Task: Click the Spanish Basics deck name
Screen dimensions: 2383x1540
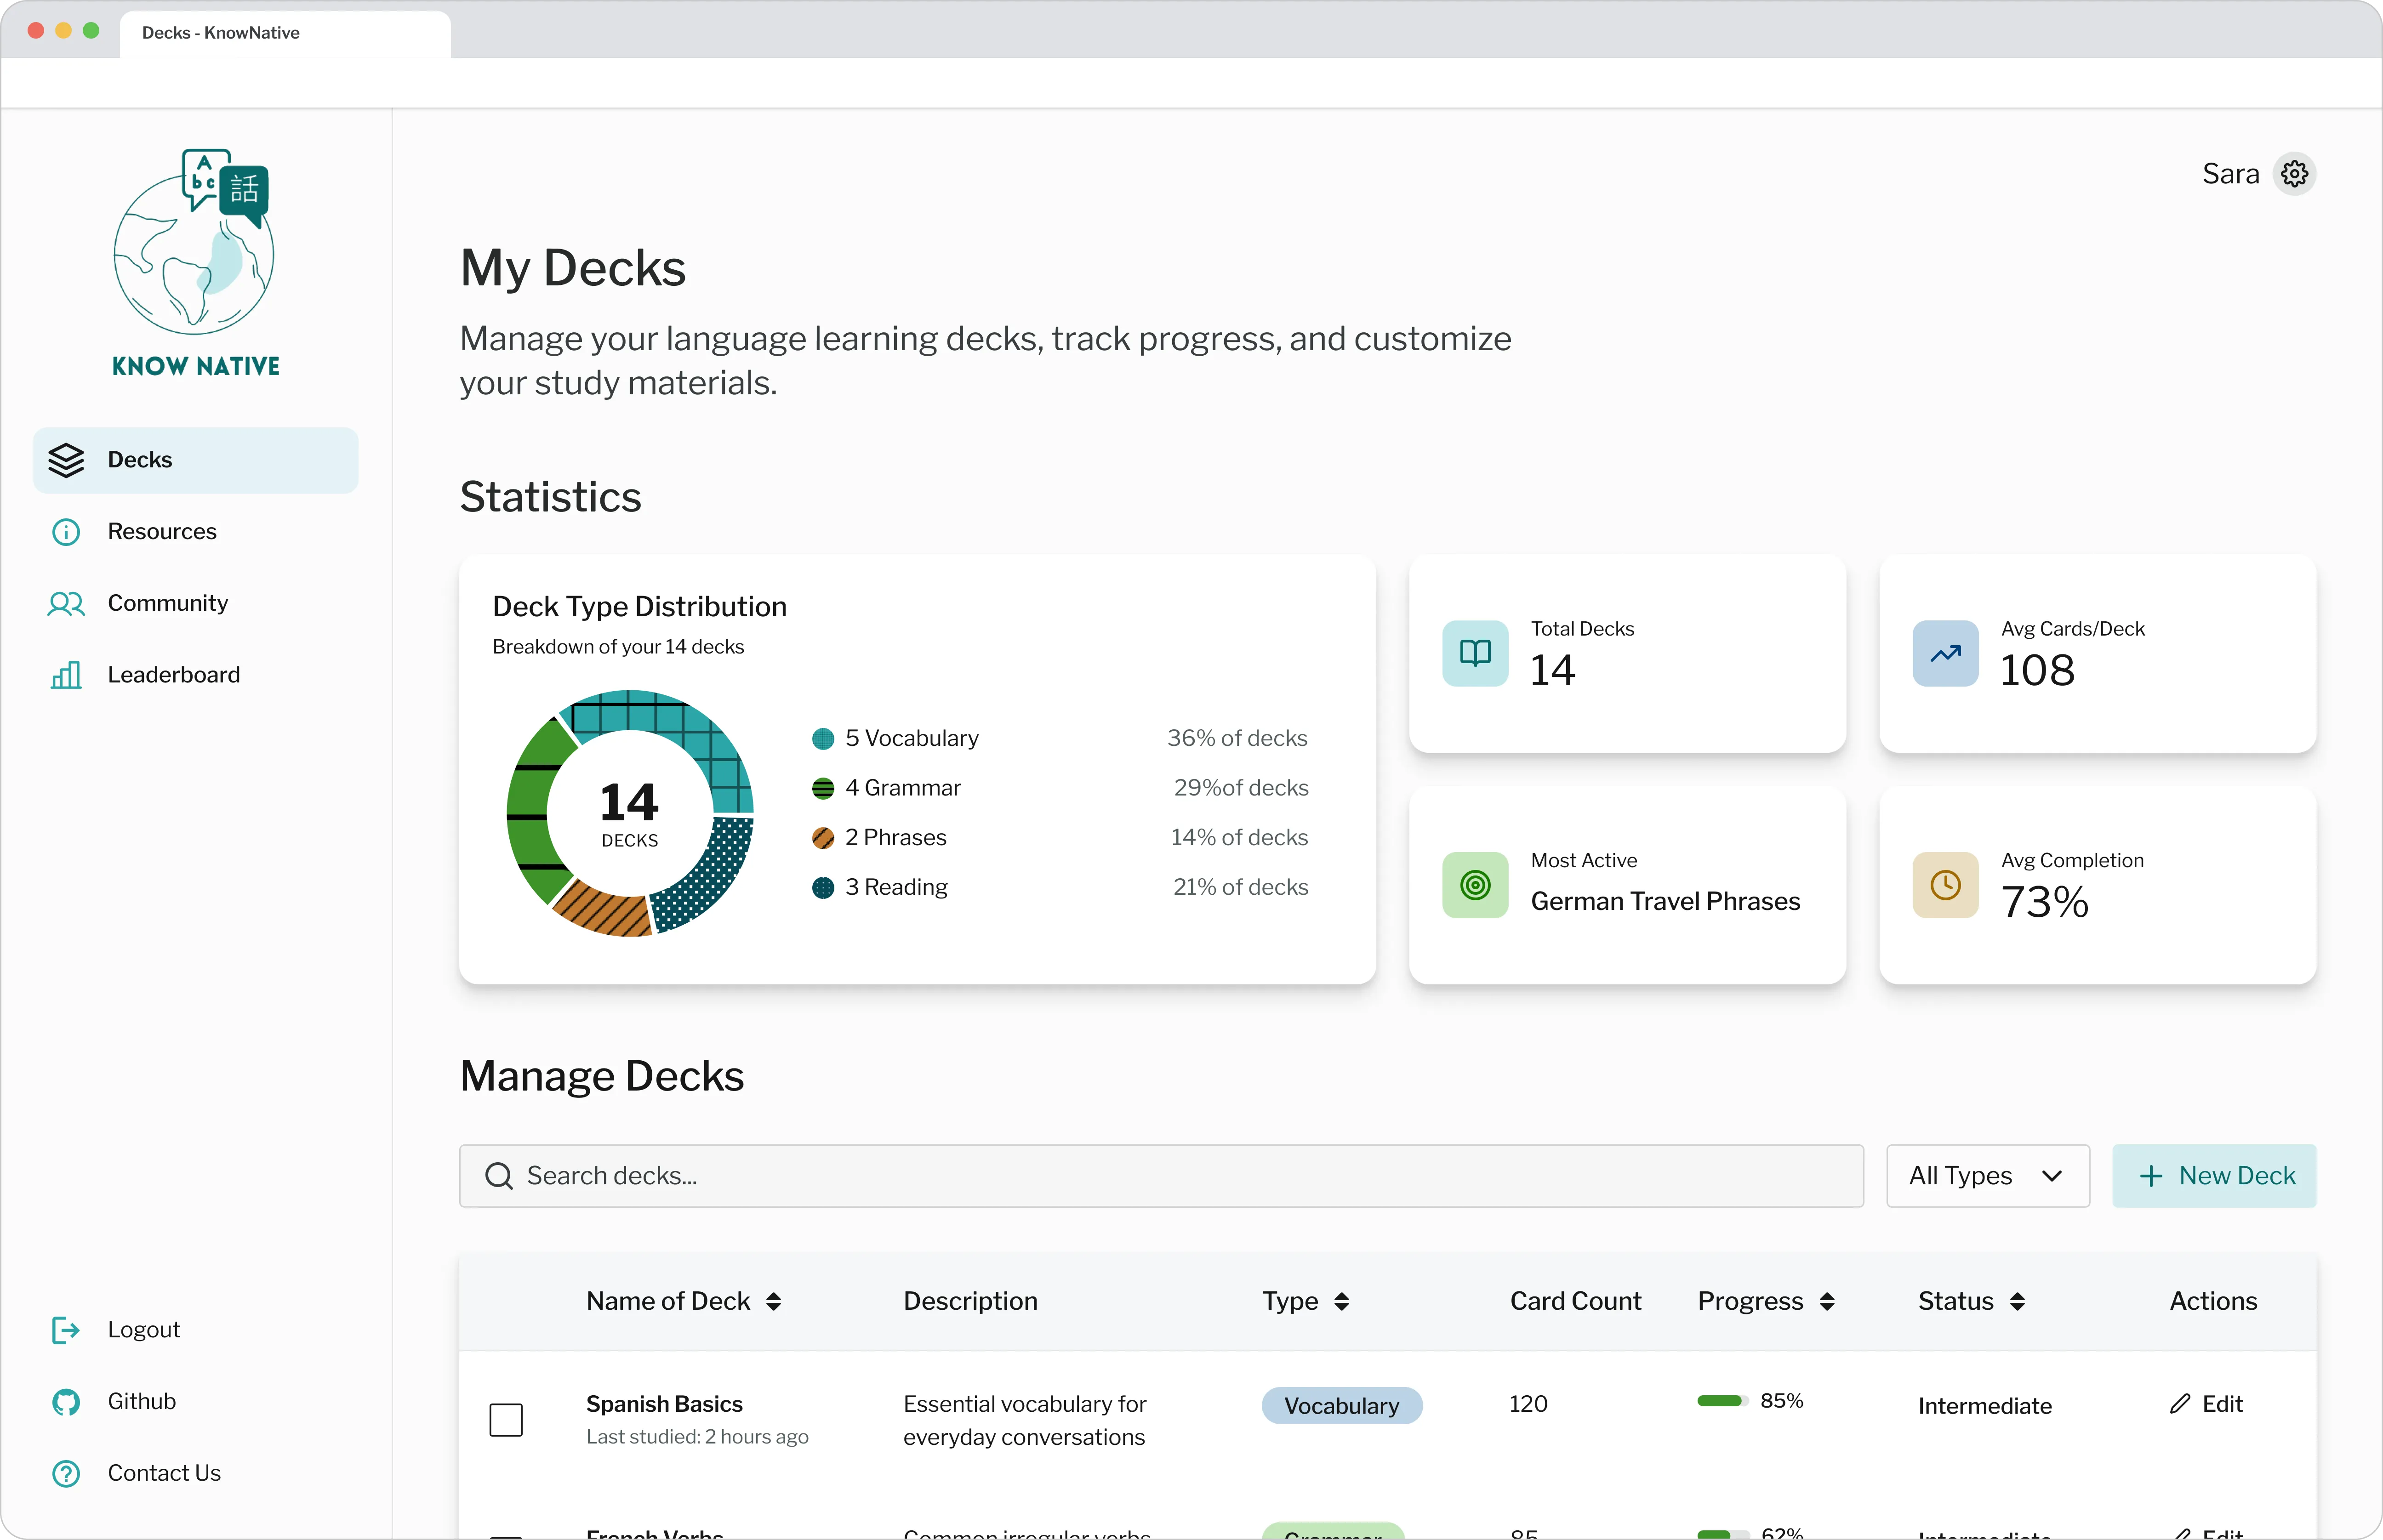Action: [x=664, y=1404]
